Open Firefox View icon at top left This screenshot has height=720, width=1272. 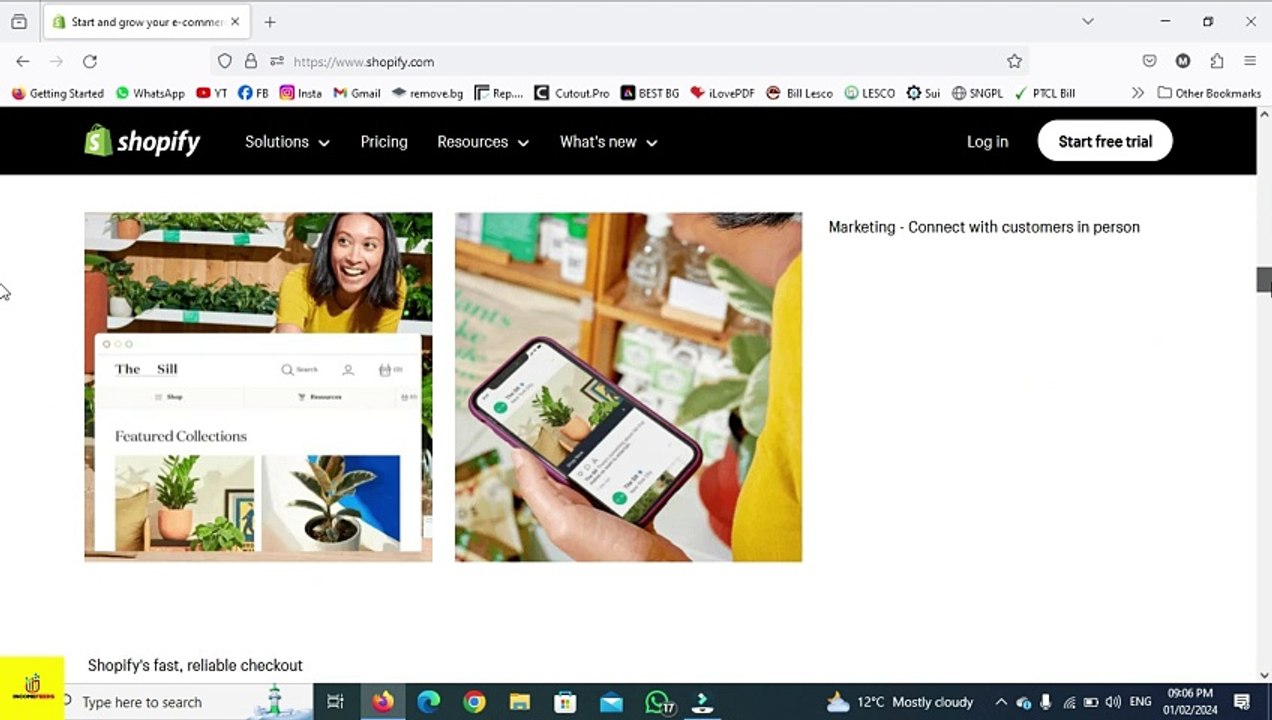(x=19, y=21)
